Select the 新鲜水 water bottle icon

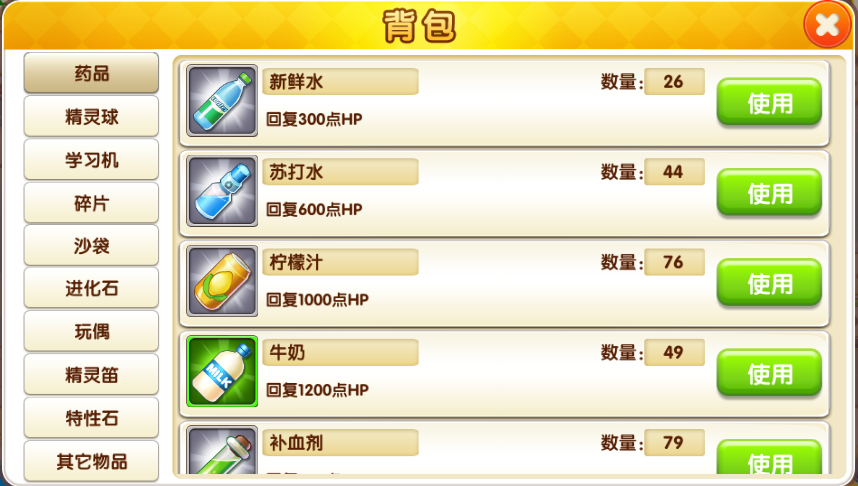(222, 101)
